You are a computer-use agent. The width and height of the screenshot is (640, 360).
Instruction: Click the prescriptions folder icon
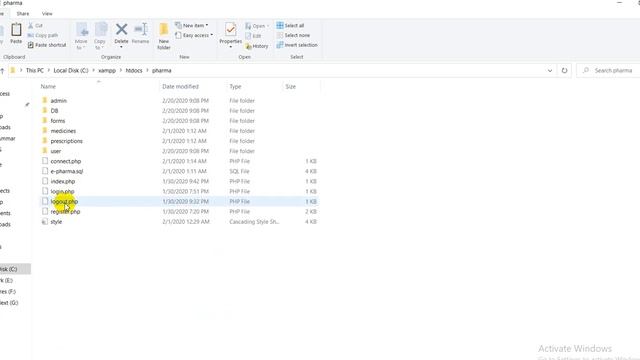pyautogui.click(x=45, y=141)
